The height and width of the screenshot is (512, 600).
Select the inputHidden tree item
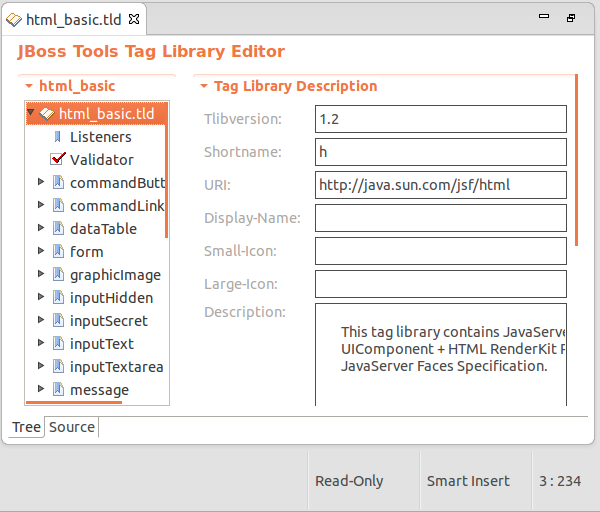tap(111, 298)
